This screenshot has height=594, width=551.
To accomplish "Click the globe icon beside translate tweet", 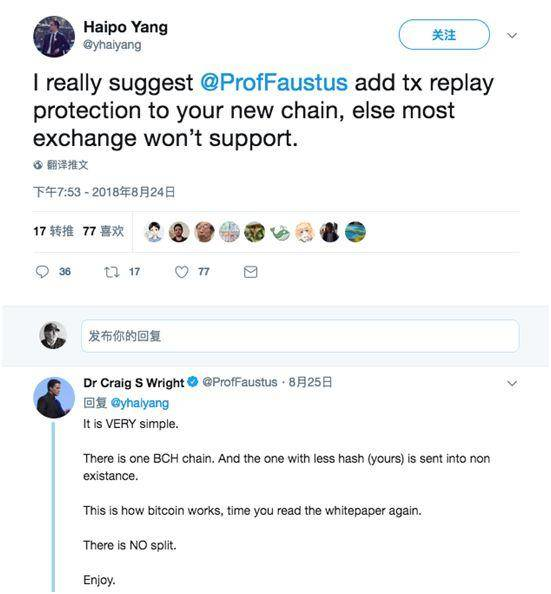I will pos(38,165).
